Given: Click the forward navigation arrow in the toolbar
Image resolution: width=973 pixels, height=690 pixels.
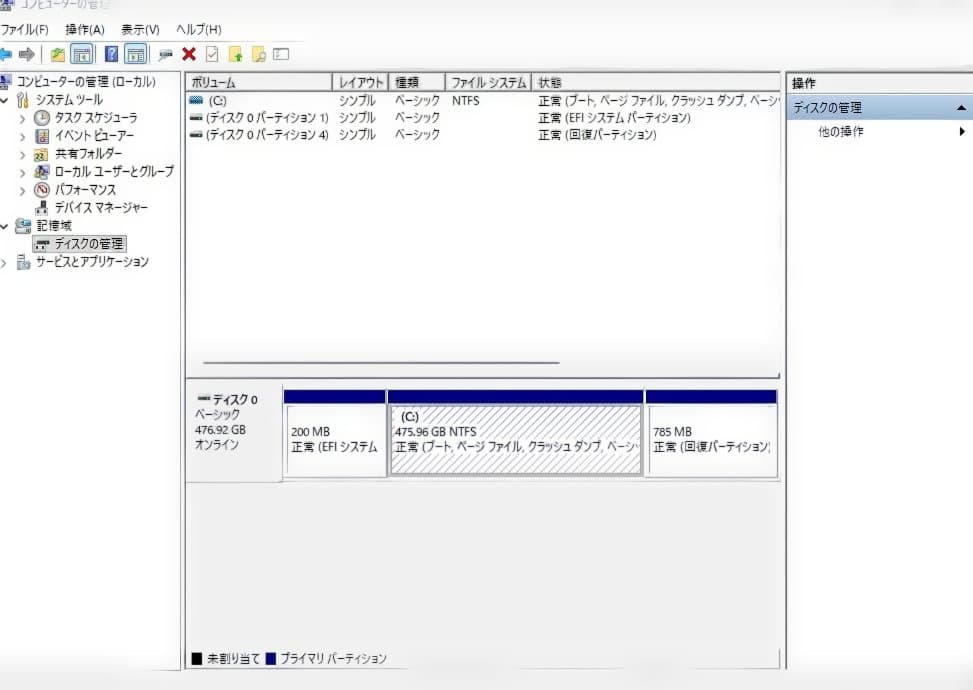Looking at the screenshot, I should pyautogui.click(x=29, y=54).
